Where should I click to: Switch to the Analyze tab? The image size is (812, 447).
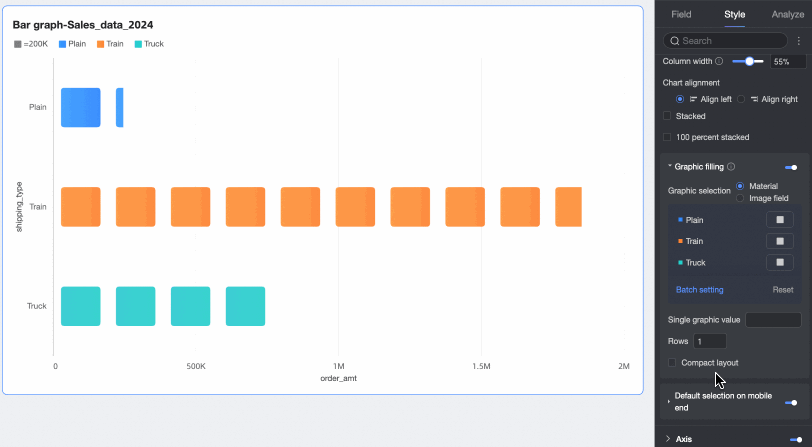point(788,15)
